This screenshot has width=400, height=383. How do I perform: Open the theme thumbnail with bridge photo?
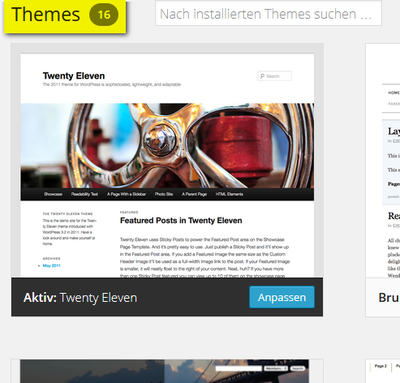tap(164, 371)
